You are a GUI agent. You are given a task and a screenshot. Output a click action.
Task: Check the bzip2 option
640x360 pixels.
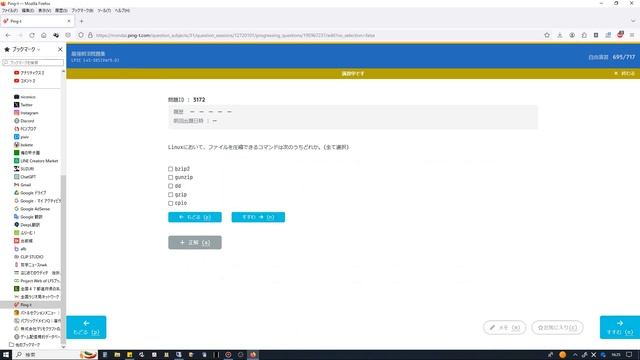pos(171,169)
